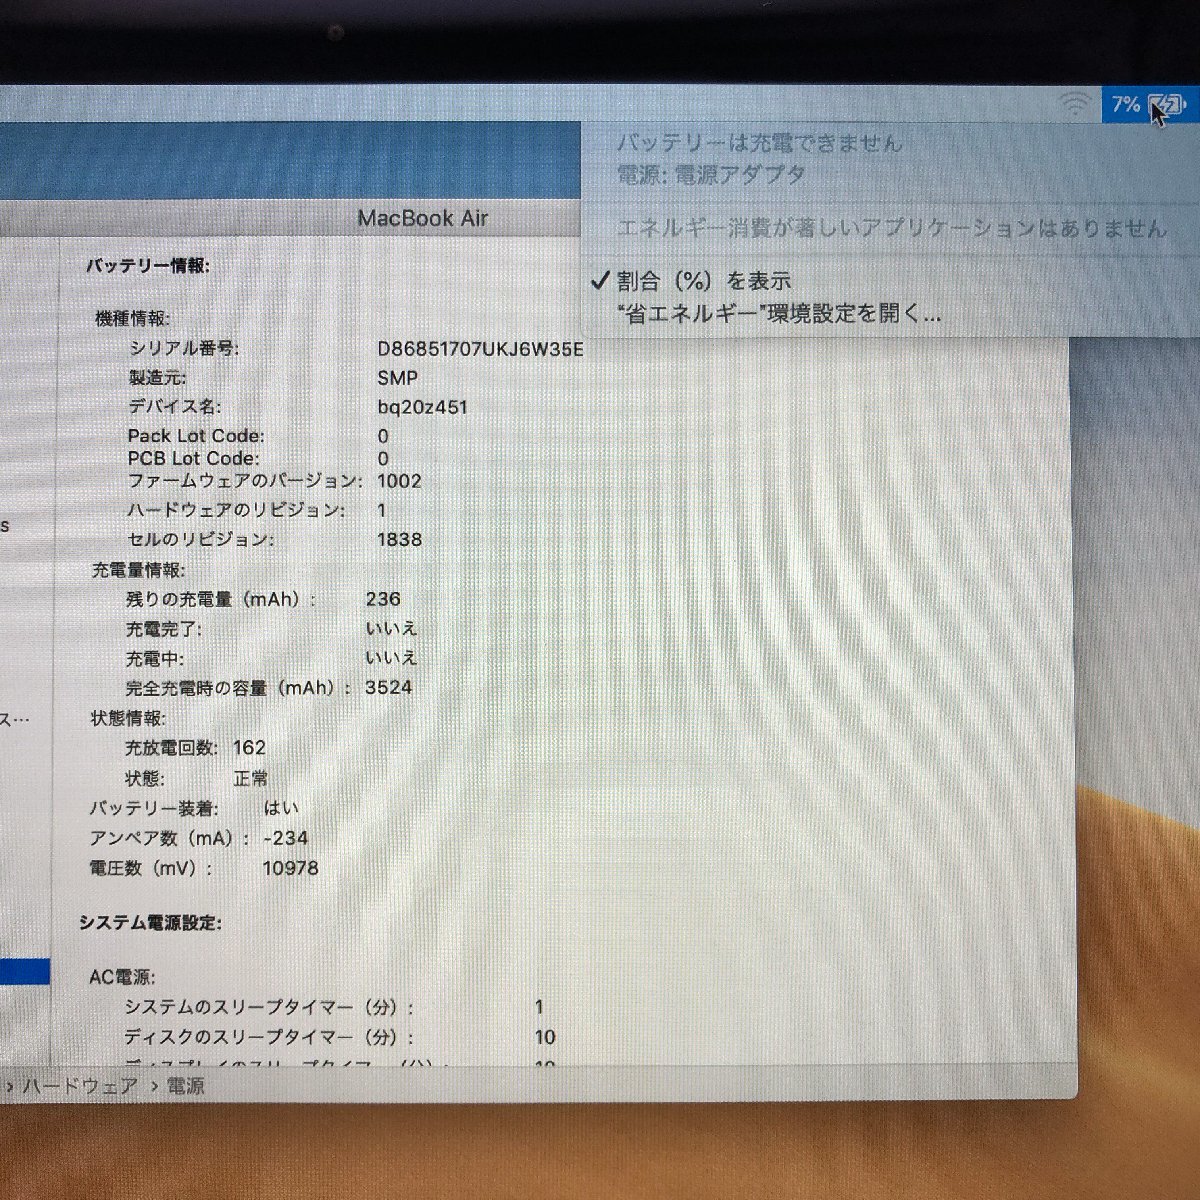The width and height of the screenshot is (1200, 1200).
Task: Click the battery charging icon in menu bar
Action: pyautogui.click(x=1166, y=104)
